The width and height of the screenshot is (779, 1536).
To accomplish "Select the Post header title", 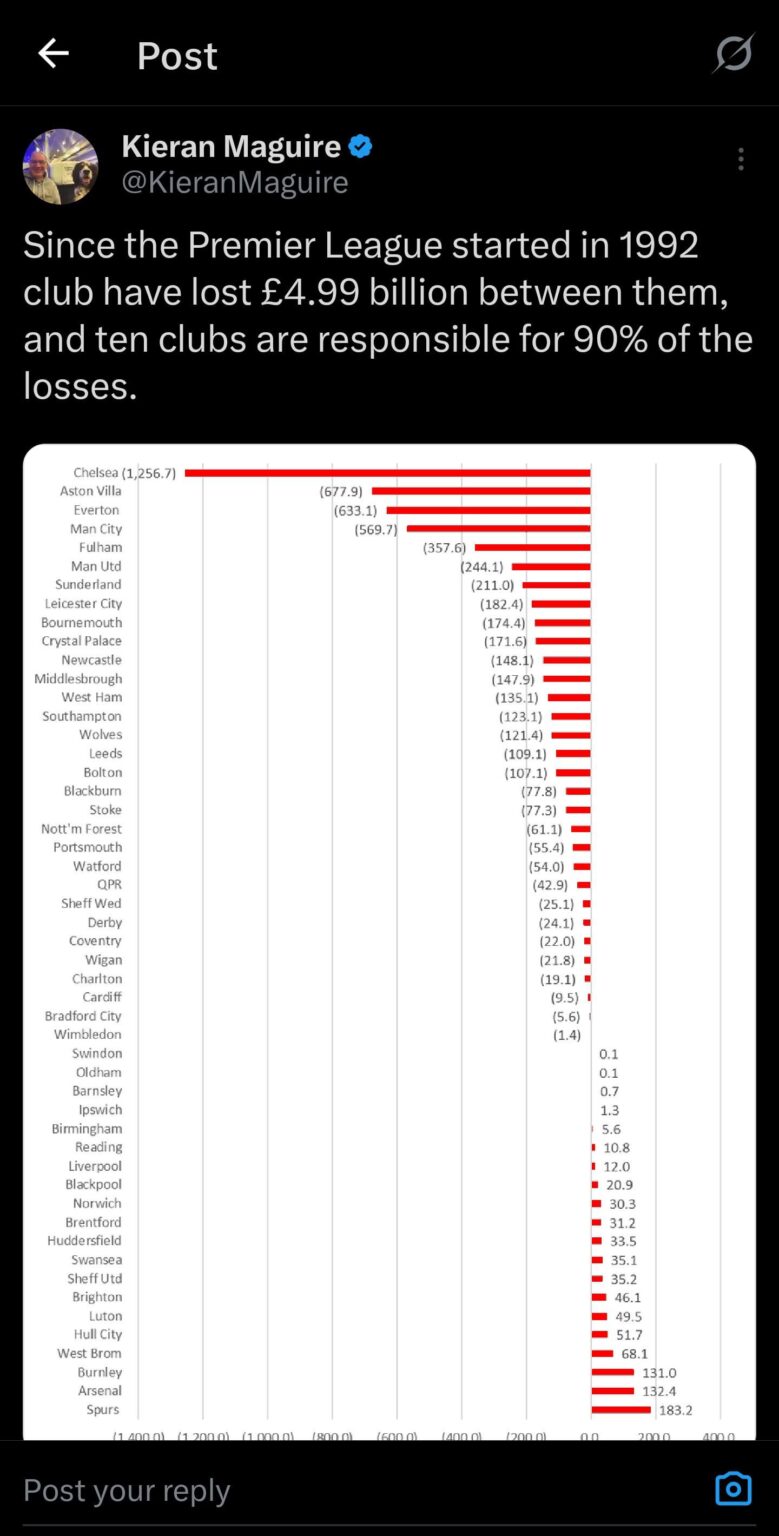I will point(177,55).
